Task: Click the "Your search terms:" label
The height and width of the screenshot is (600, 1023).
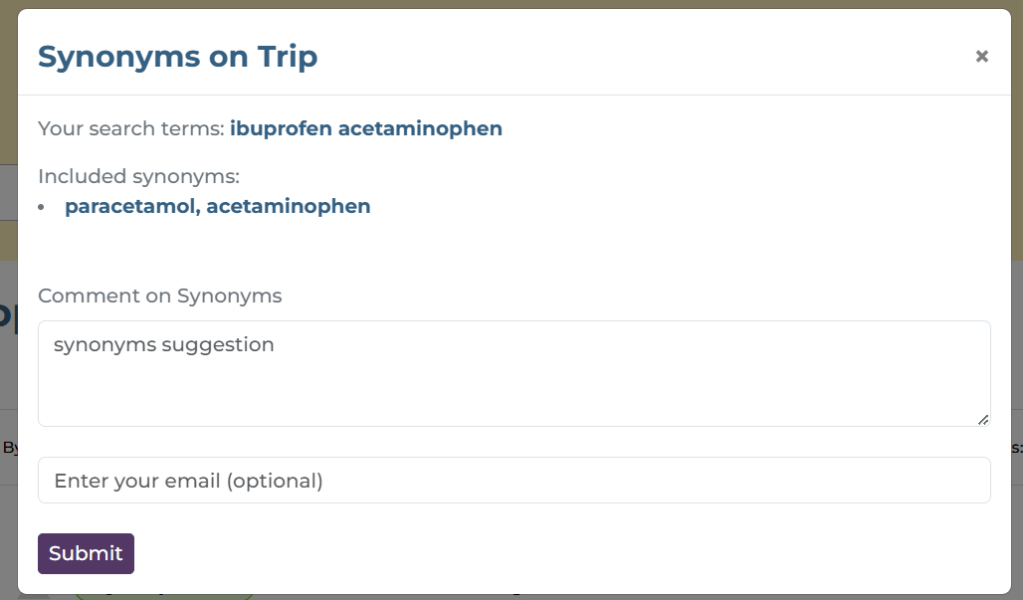Action: [130, 129]
